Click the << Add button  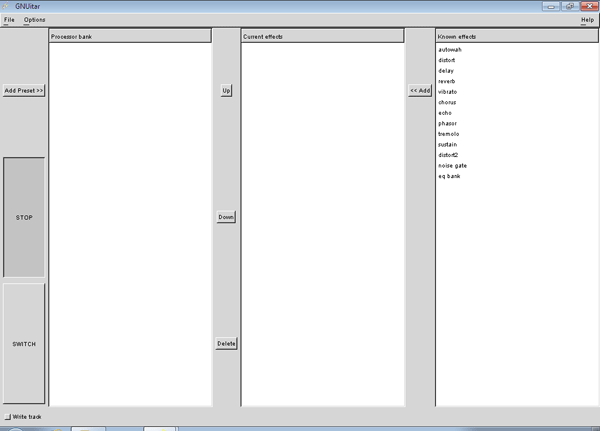[x=420, y=90]
